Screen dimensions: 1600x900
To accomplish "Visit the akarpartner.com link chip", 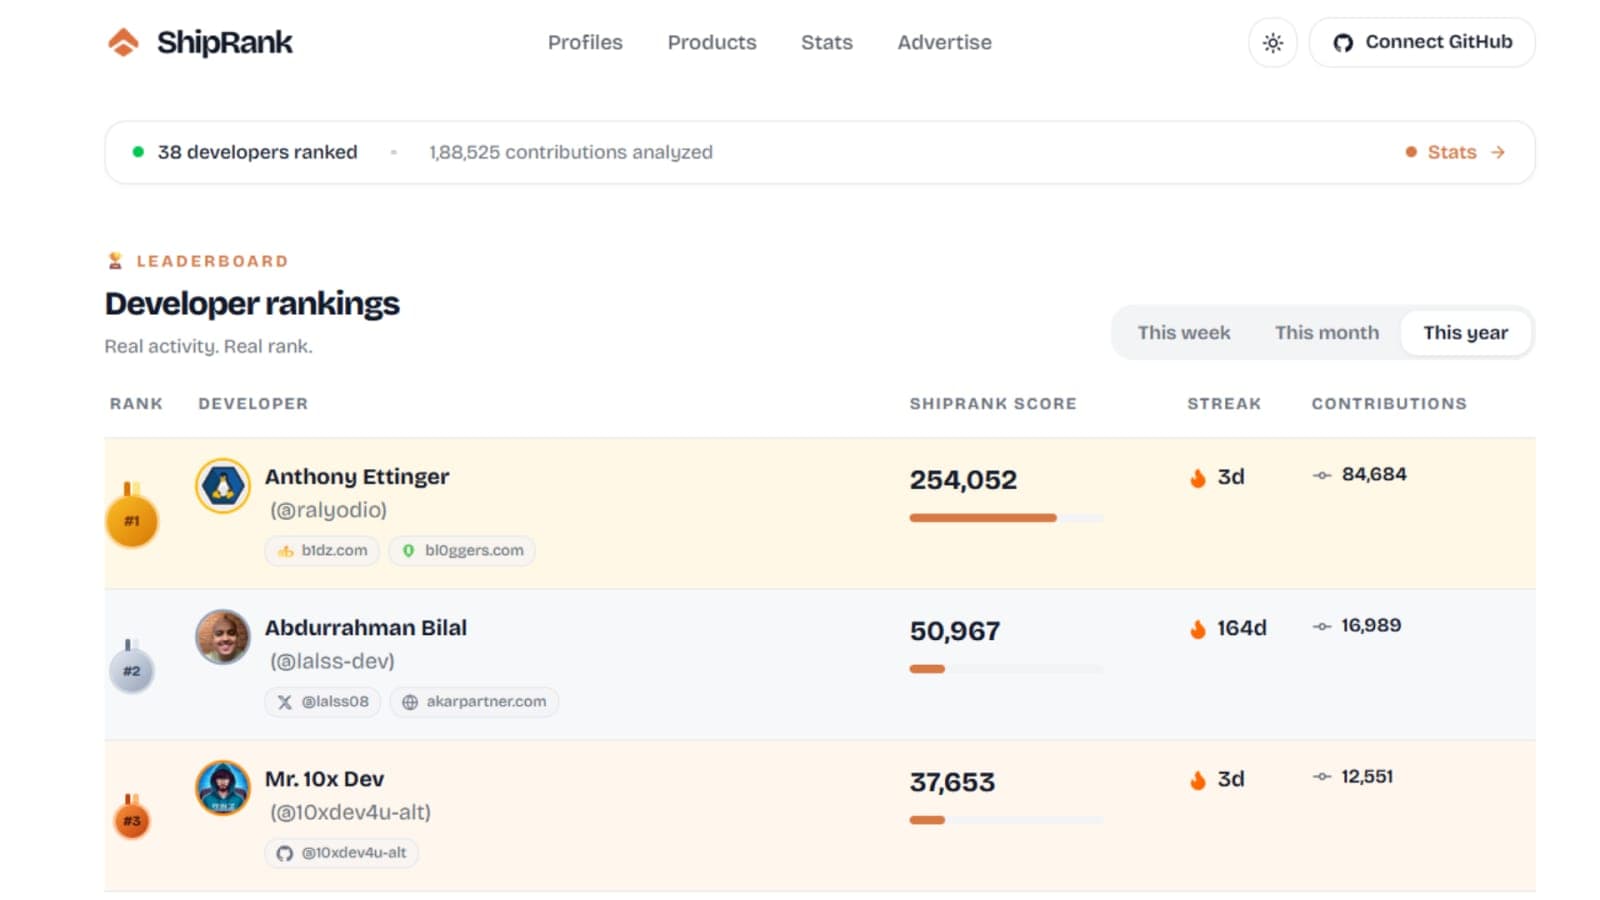I will (474, 701).
